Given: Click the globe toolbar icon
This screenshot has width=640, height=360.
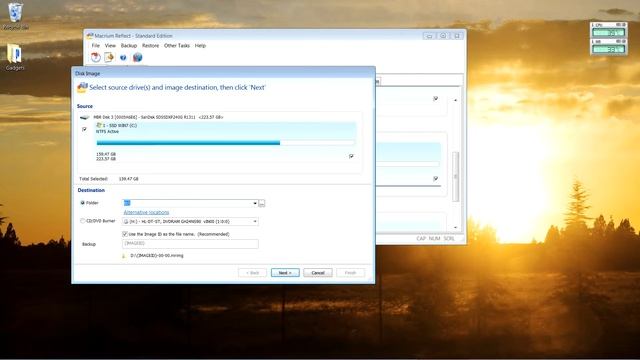Looking at the screenshot, I should [138, 58].
